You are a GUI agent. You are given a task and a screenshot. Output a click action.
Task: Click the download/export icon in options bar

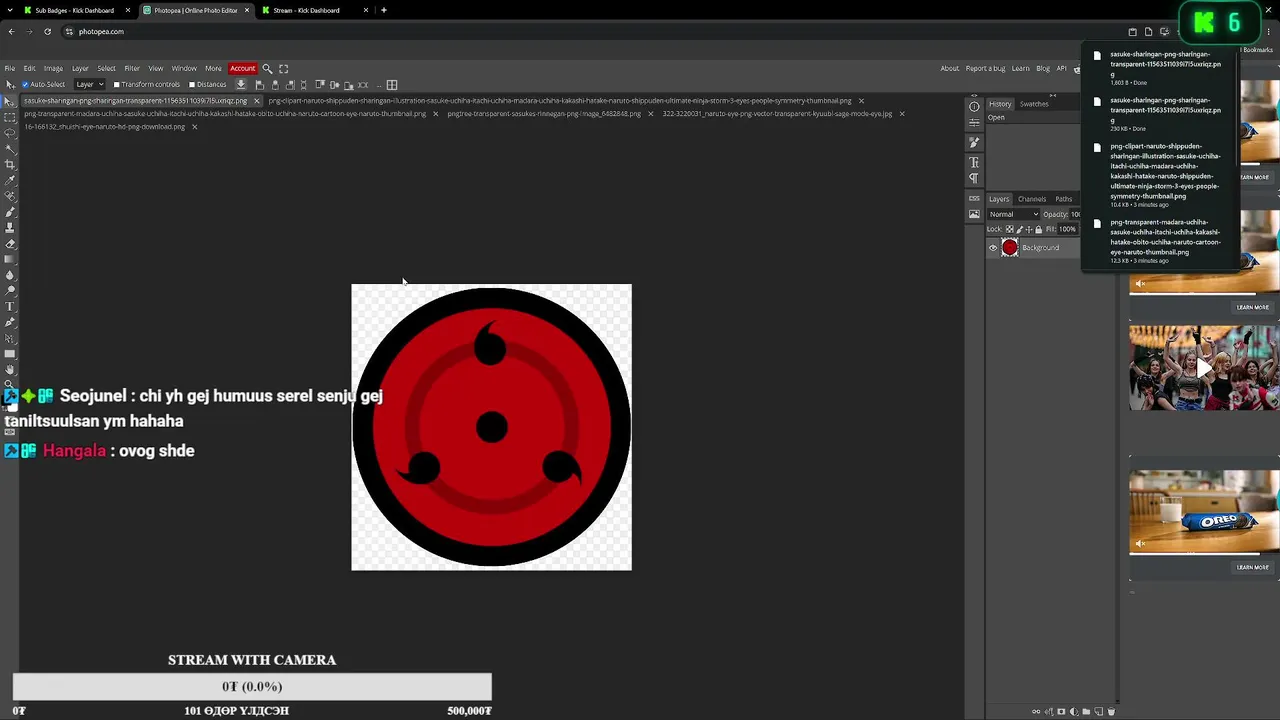[241, 84]
